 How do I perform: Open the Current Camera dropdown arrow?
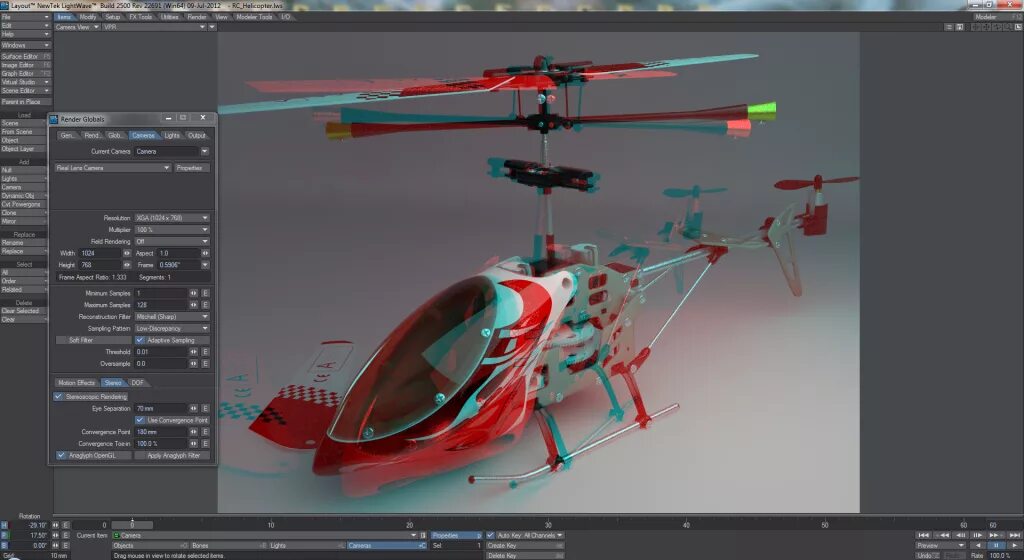[204, 151]
